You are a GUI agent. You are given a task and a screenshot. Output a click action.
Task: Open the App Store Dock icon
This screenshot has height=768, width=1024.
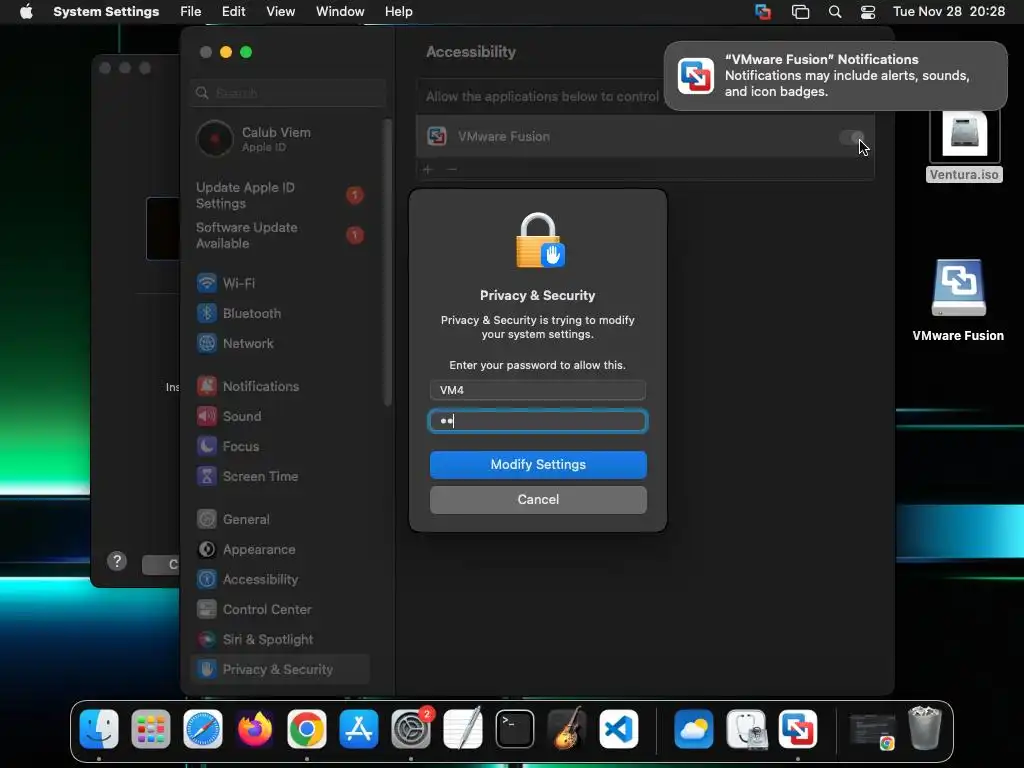(359, 729)
